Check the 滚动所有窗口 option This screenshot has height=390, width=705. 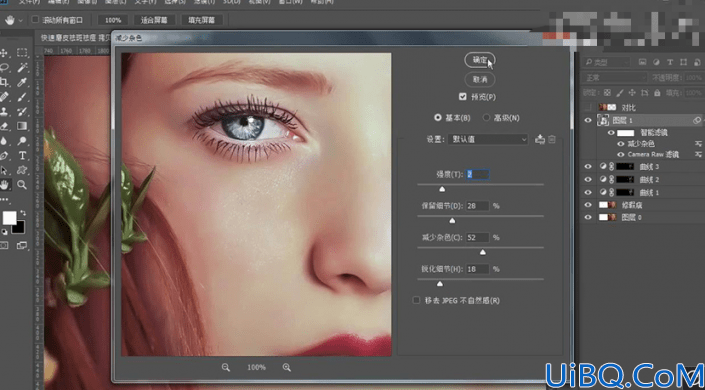pos(35,20)
